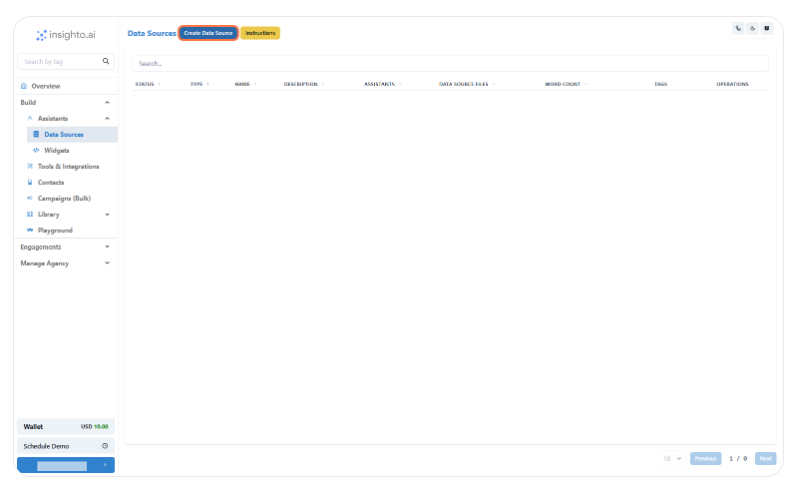This screenshot has height=496, width=789.
Task: Click the Schedule Demo button
Action: pyautogui.click(x=66, y=446)
